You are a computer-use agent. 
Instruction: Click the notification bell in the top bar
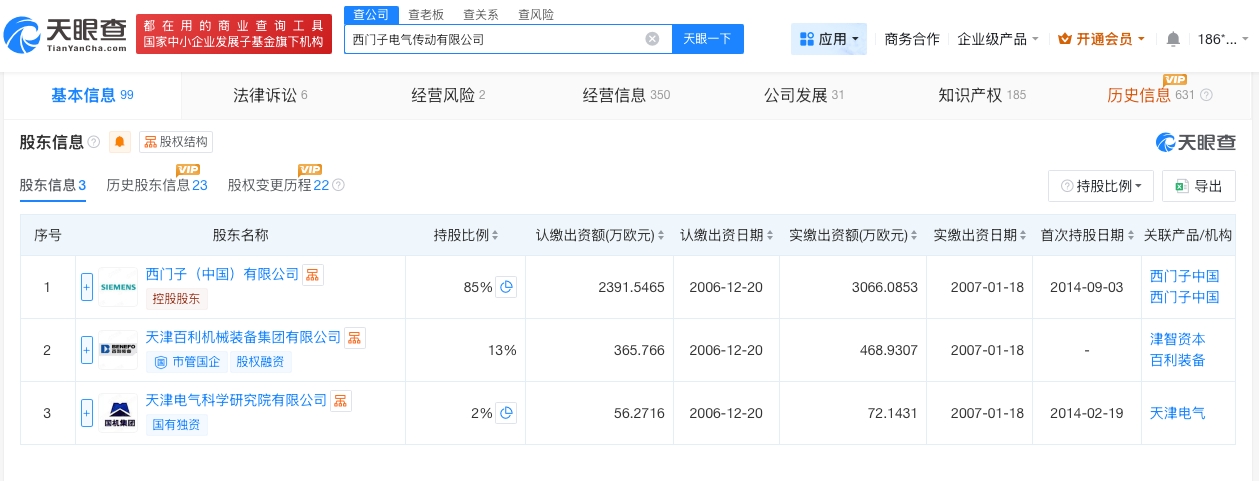click(1173, 39)
